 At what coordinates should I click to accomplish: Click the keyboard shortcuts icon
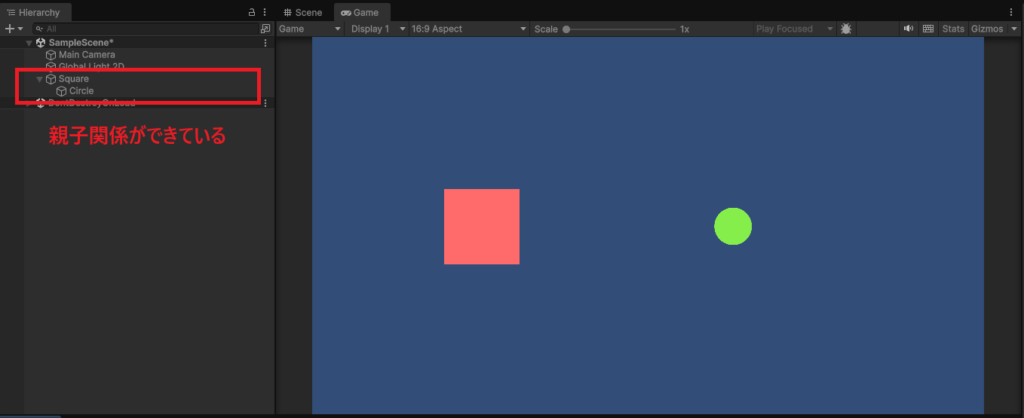click(928, 29)
